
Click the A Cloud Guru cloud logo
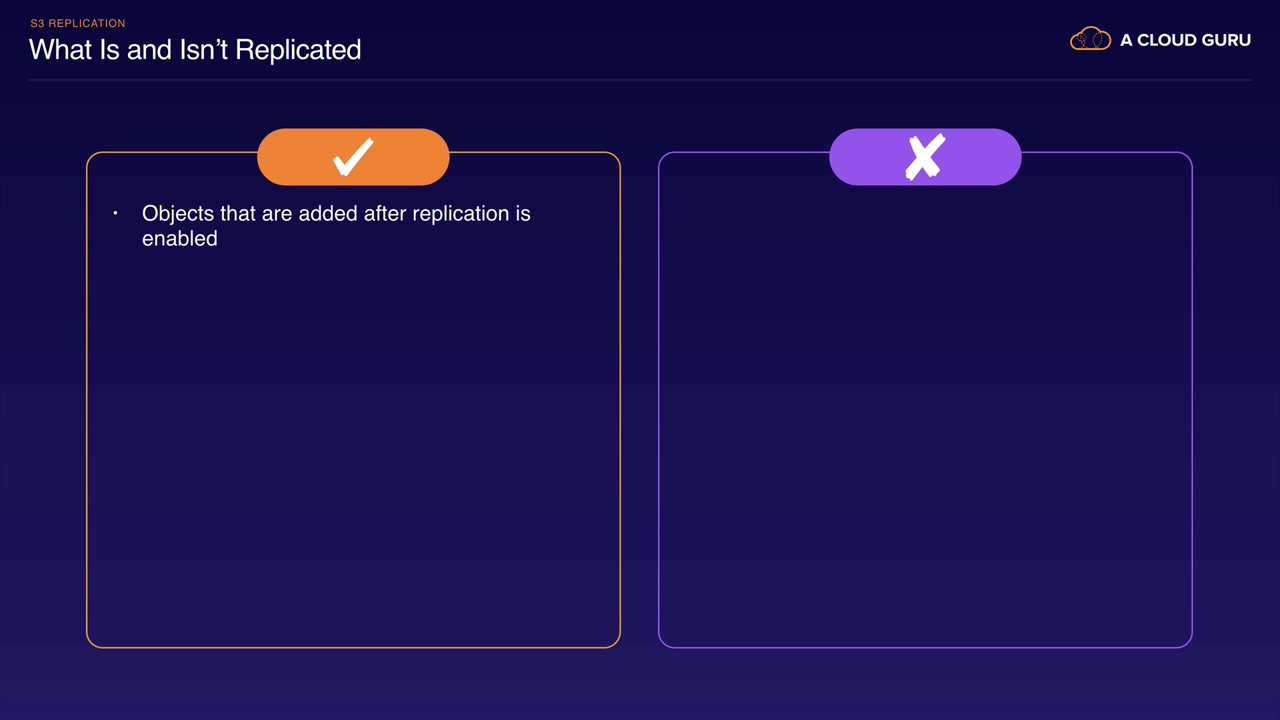point(1090,40)
